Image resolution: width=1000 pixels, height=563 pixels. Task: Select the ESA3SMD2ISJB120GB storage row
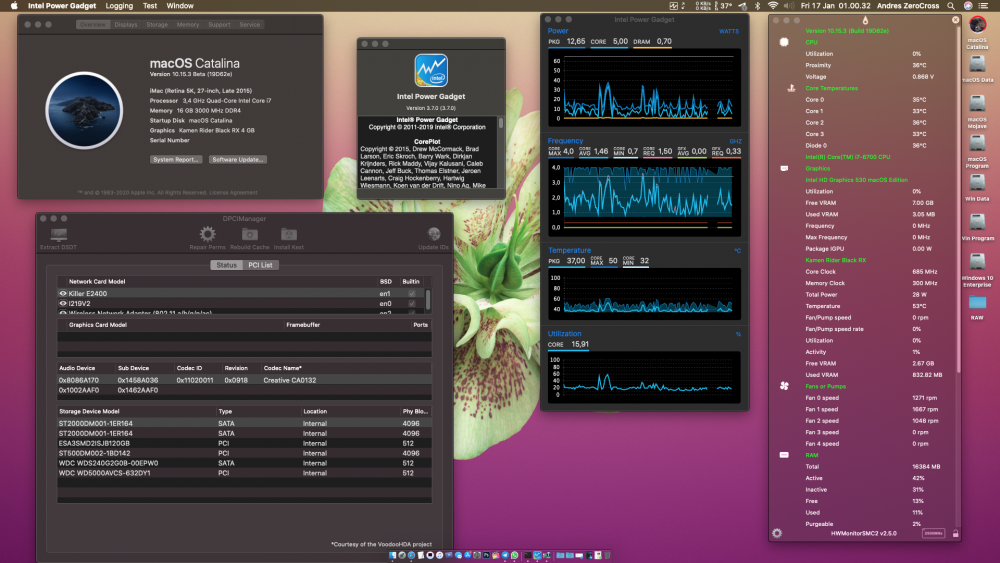[x=244, y=443]
